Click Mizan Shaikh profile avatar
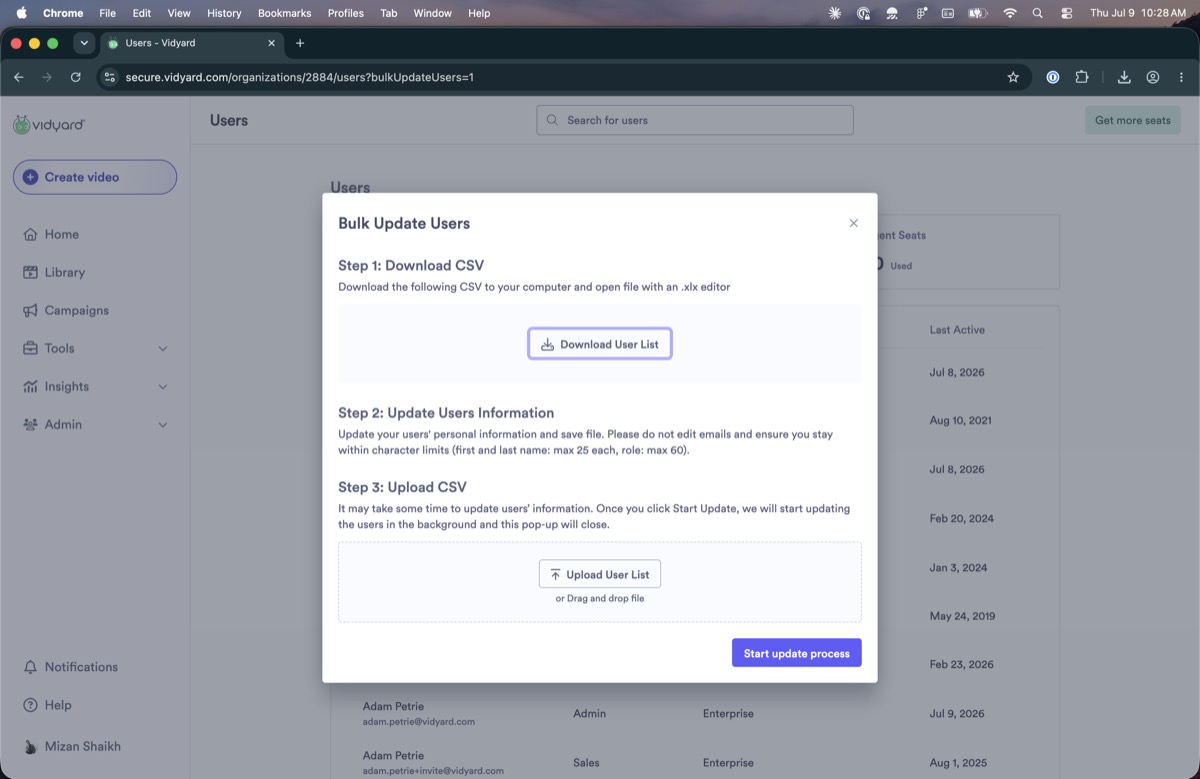This screenshot has height=779, width=1200. click(x=30, y=746)
